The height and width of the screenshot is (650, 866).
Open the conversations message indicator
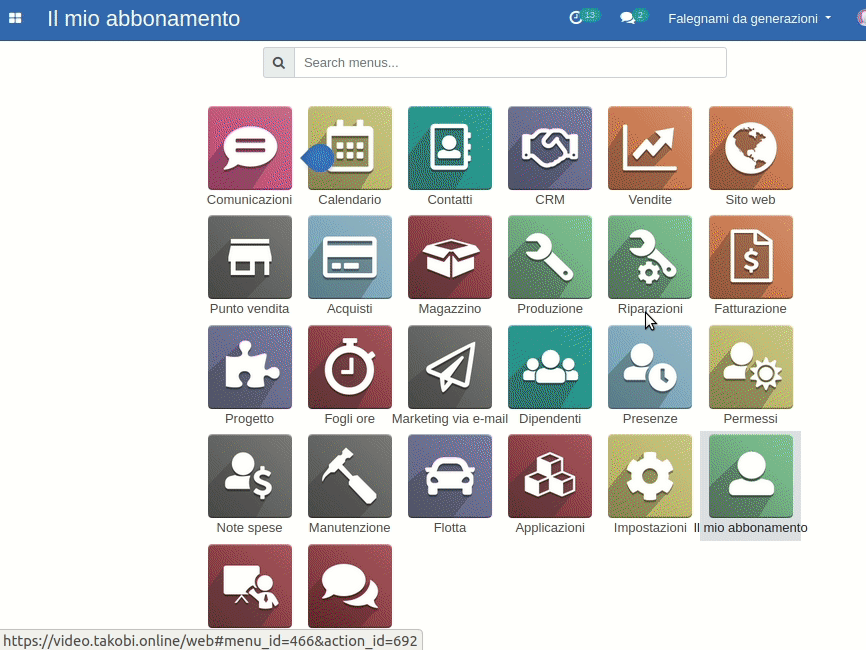(633, 17)
